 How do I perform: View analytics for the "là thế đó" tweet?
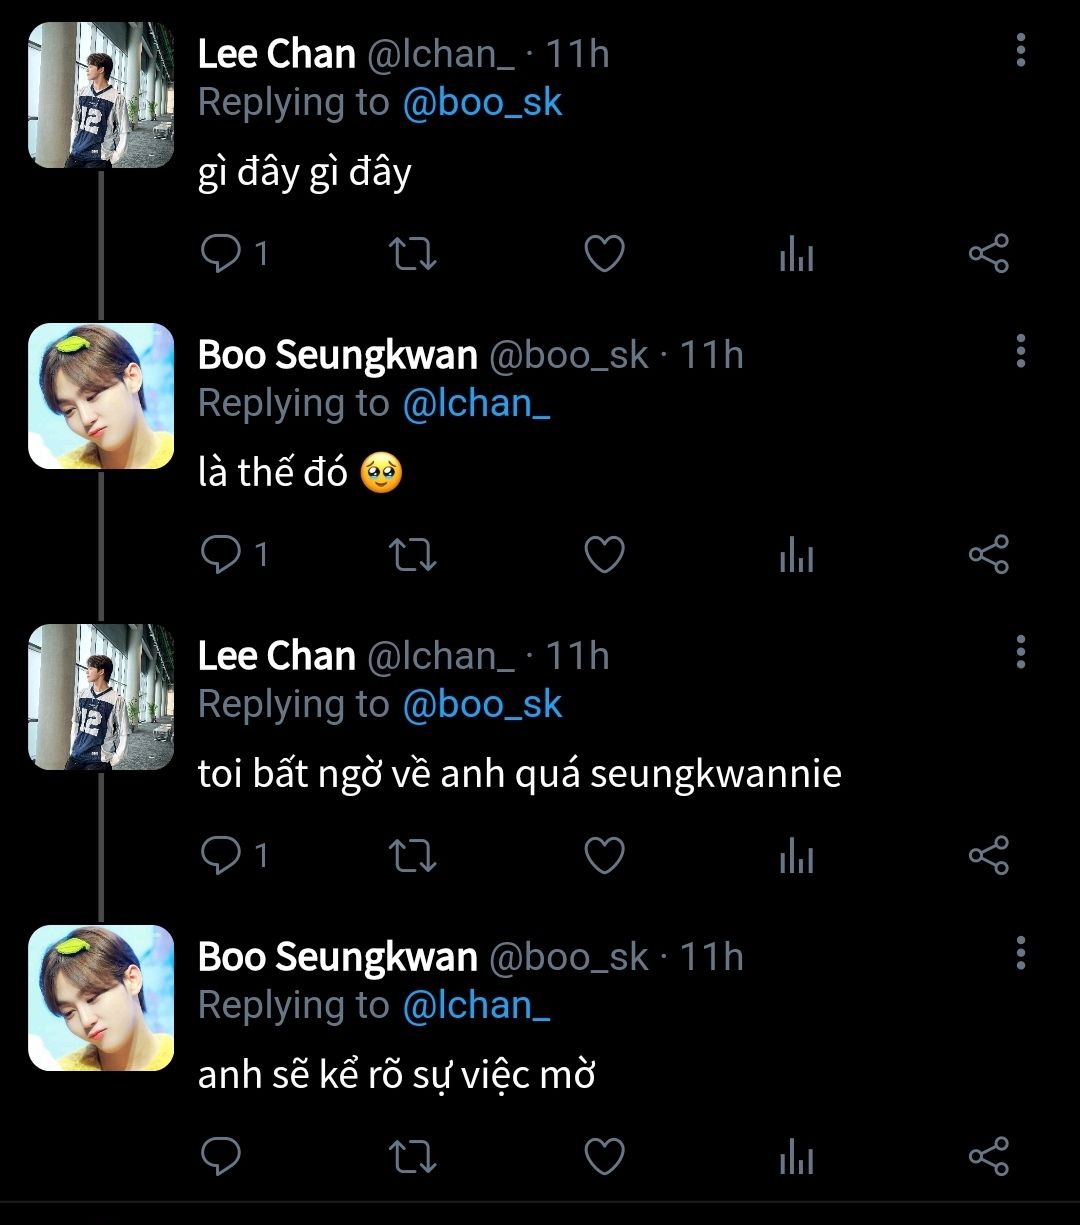click(796, 555)
